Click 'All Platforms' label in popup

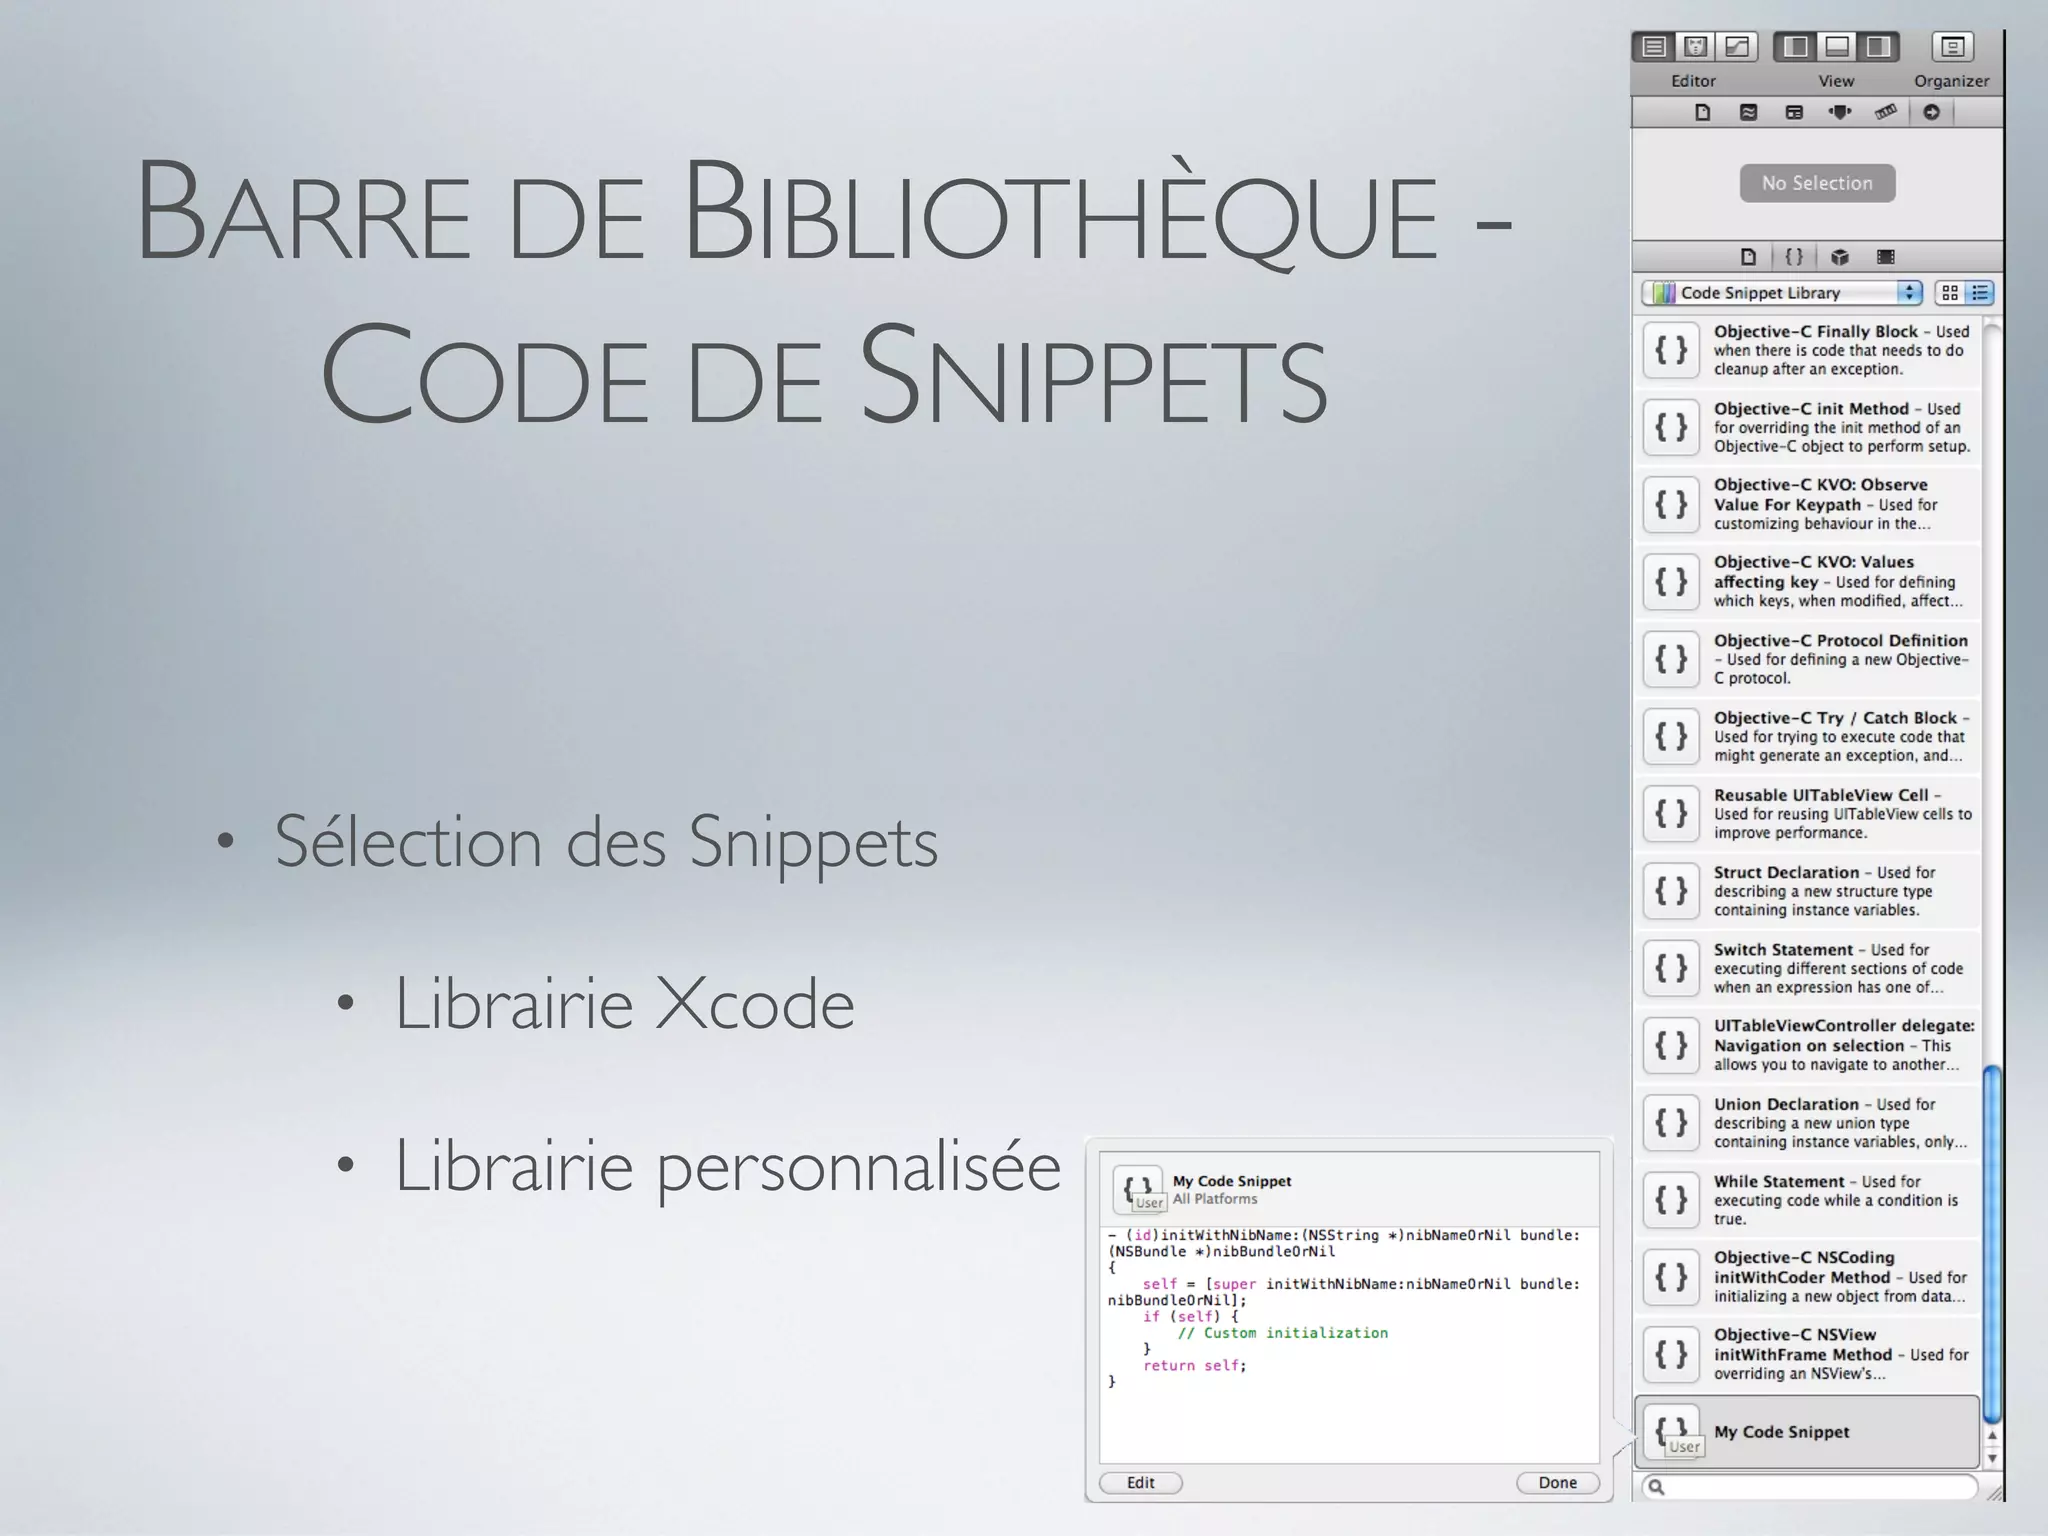click(1215, 1199)
